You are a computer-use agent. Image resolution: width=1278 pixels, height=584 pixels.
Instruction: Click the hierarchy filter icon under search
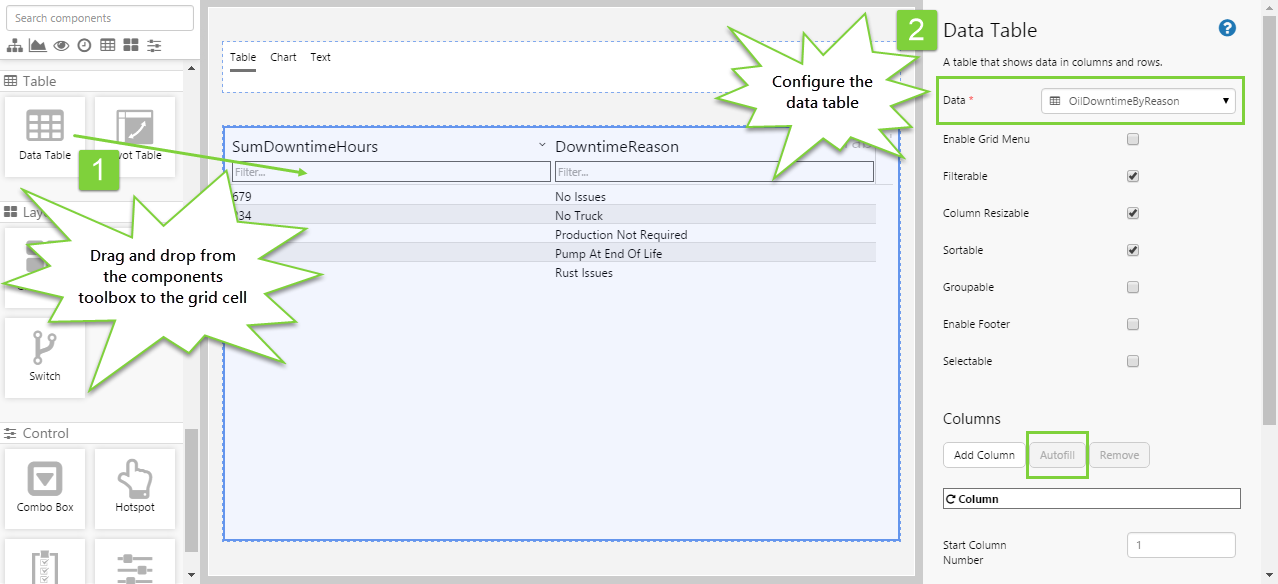click(15, 45)
